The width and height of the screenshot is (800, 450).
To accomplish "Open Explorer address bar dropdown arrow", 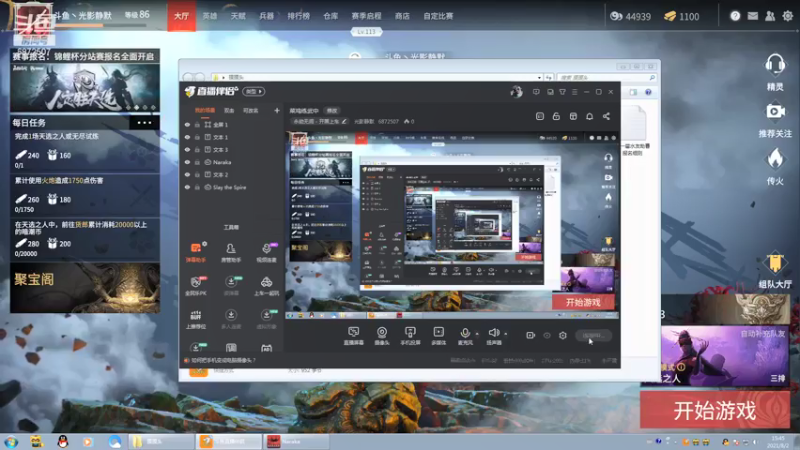I will point(539,78).
